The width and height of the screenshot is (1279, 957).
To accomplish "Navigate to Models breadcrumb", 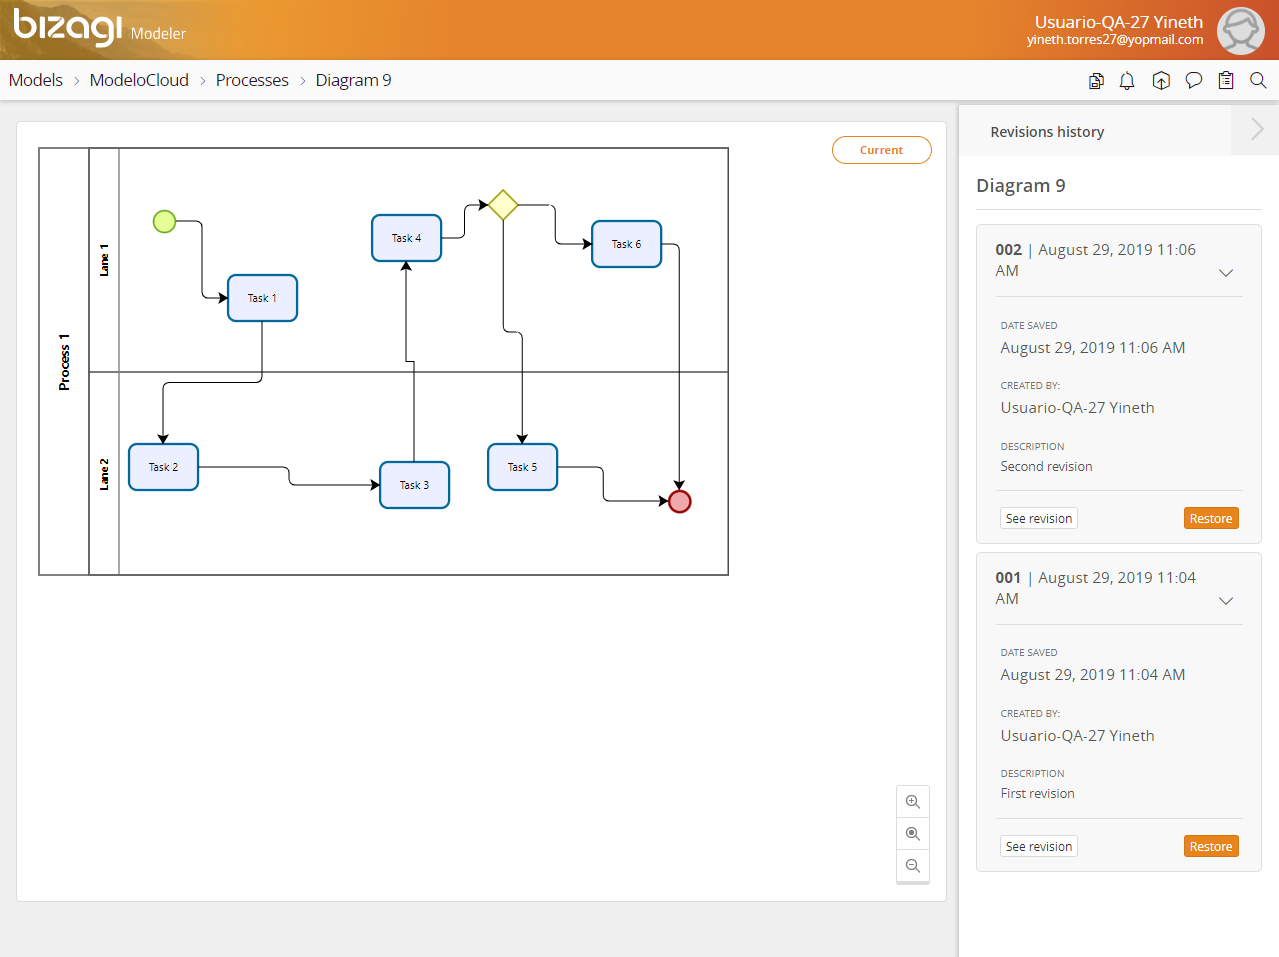I will 36,81.
